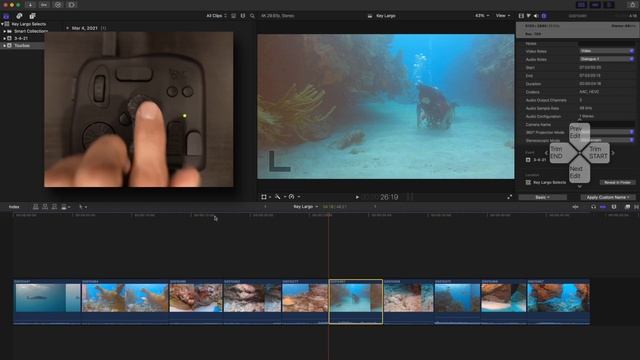This screenshot has height=360, width=640.
Task: Open the edit mode dropdown arrow
Action: [x=69, y=207]
